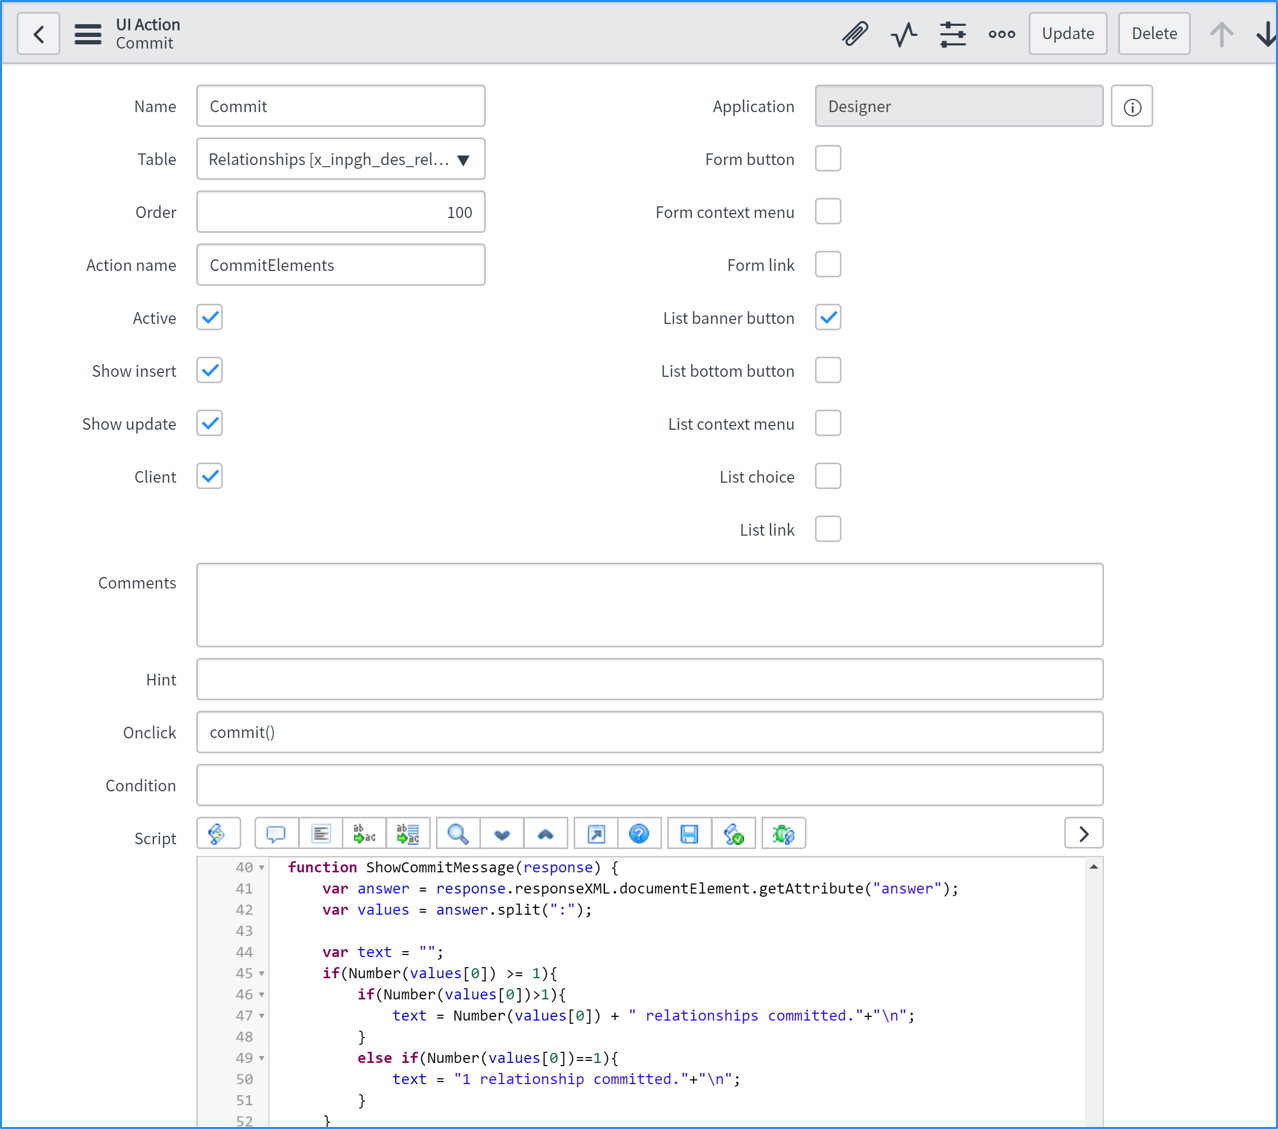Open the form context hamburger menu
The width and height of the screenshot is (1278, 1129).
click(x=88, y=34)
